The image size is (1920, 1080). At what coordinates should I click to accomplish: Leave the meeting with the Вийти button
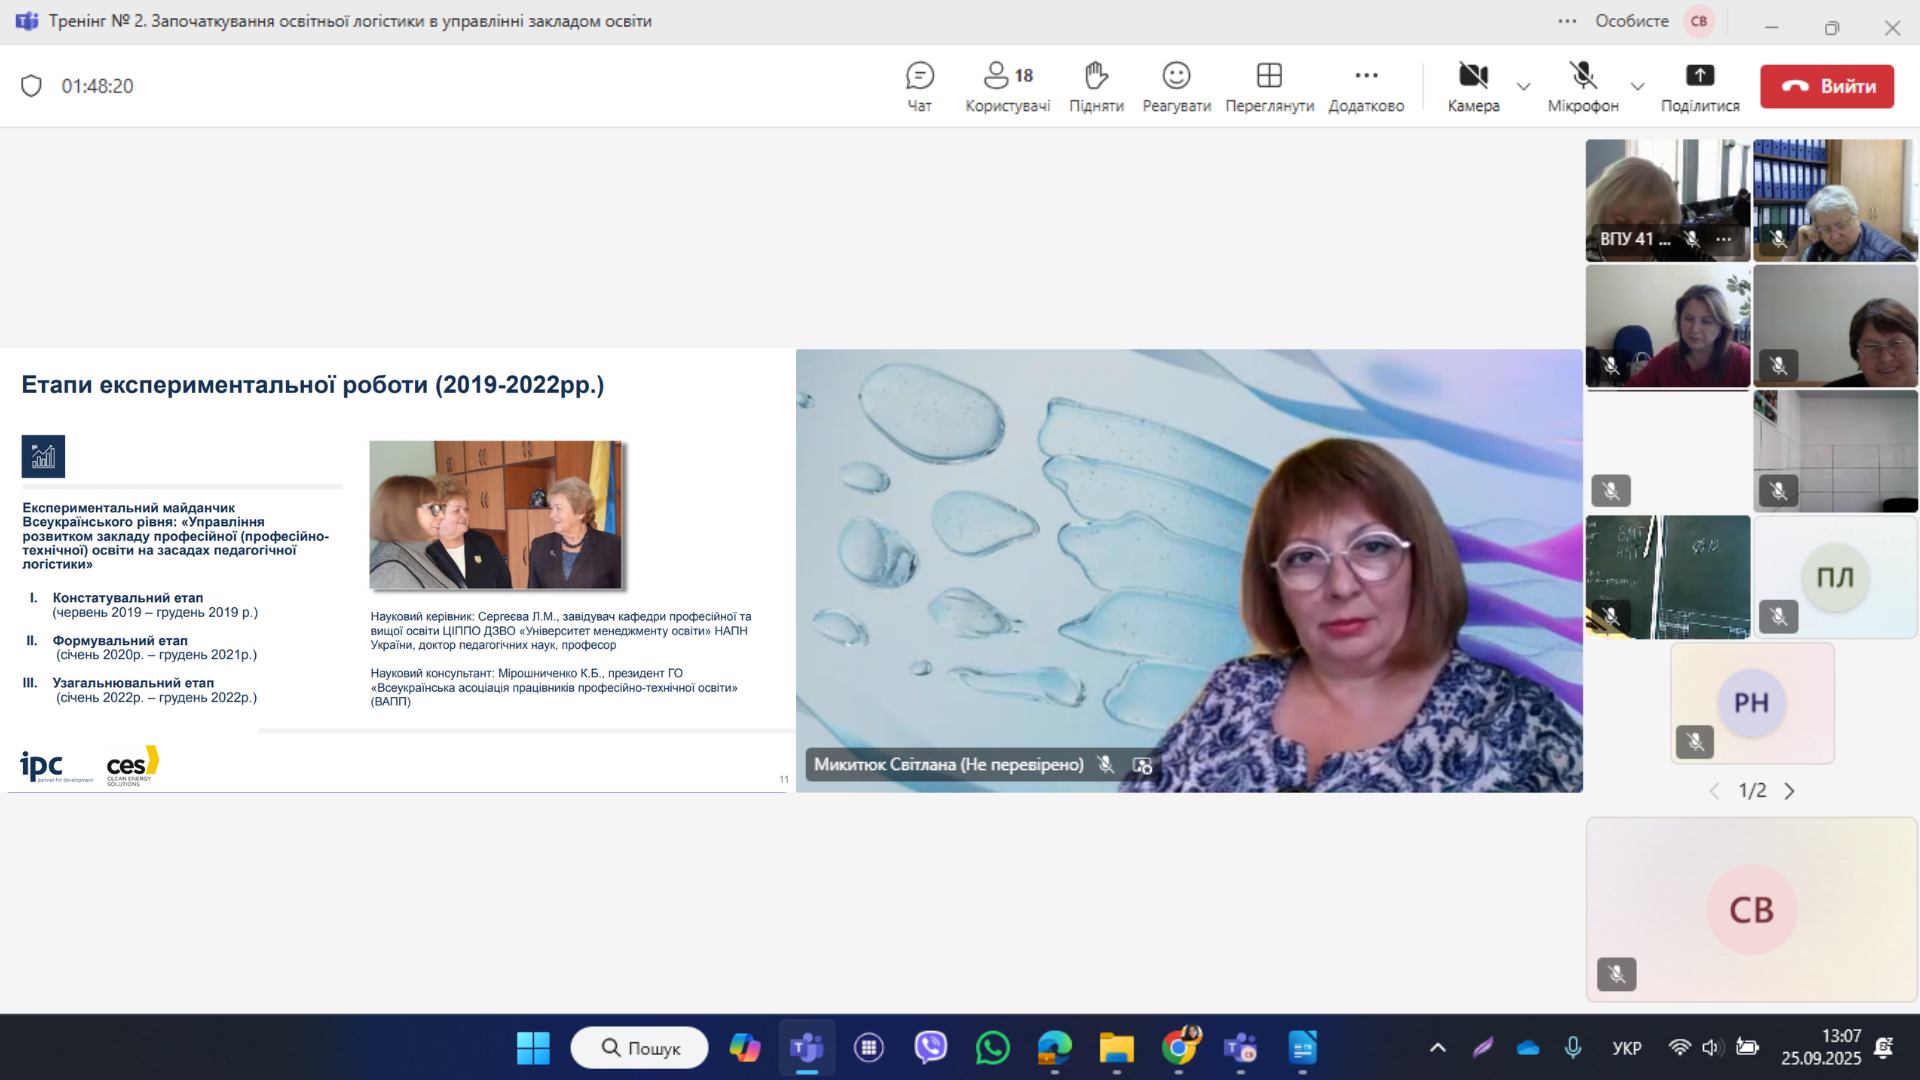(1827, 86)
